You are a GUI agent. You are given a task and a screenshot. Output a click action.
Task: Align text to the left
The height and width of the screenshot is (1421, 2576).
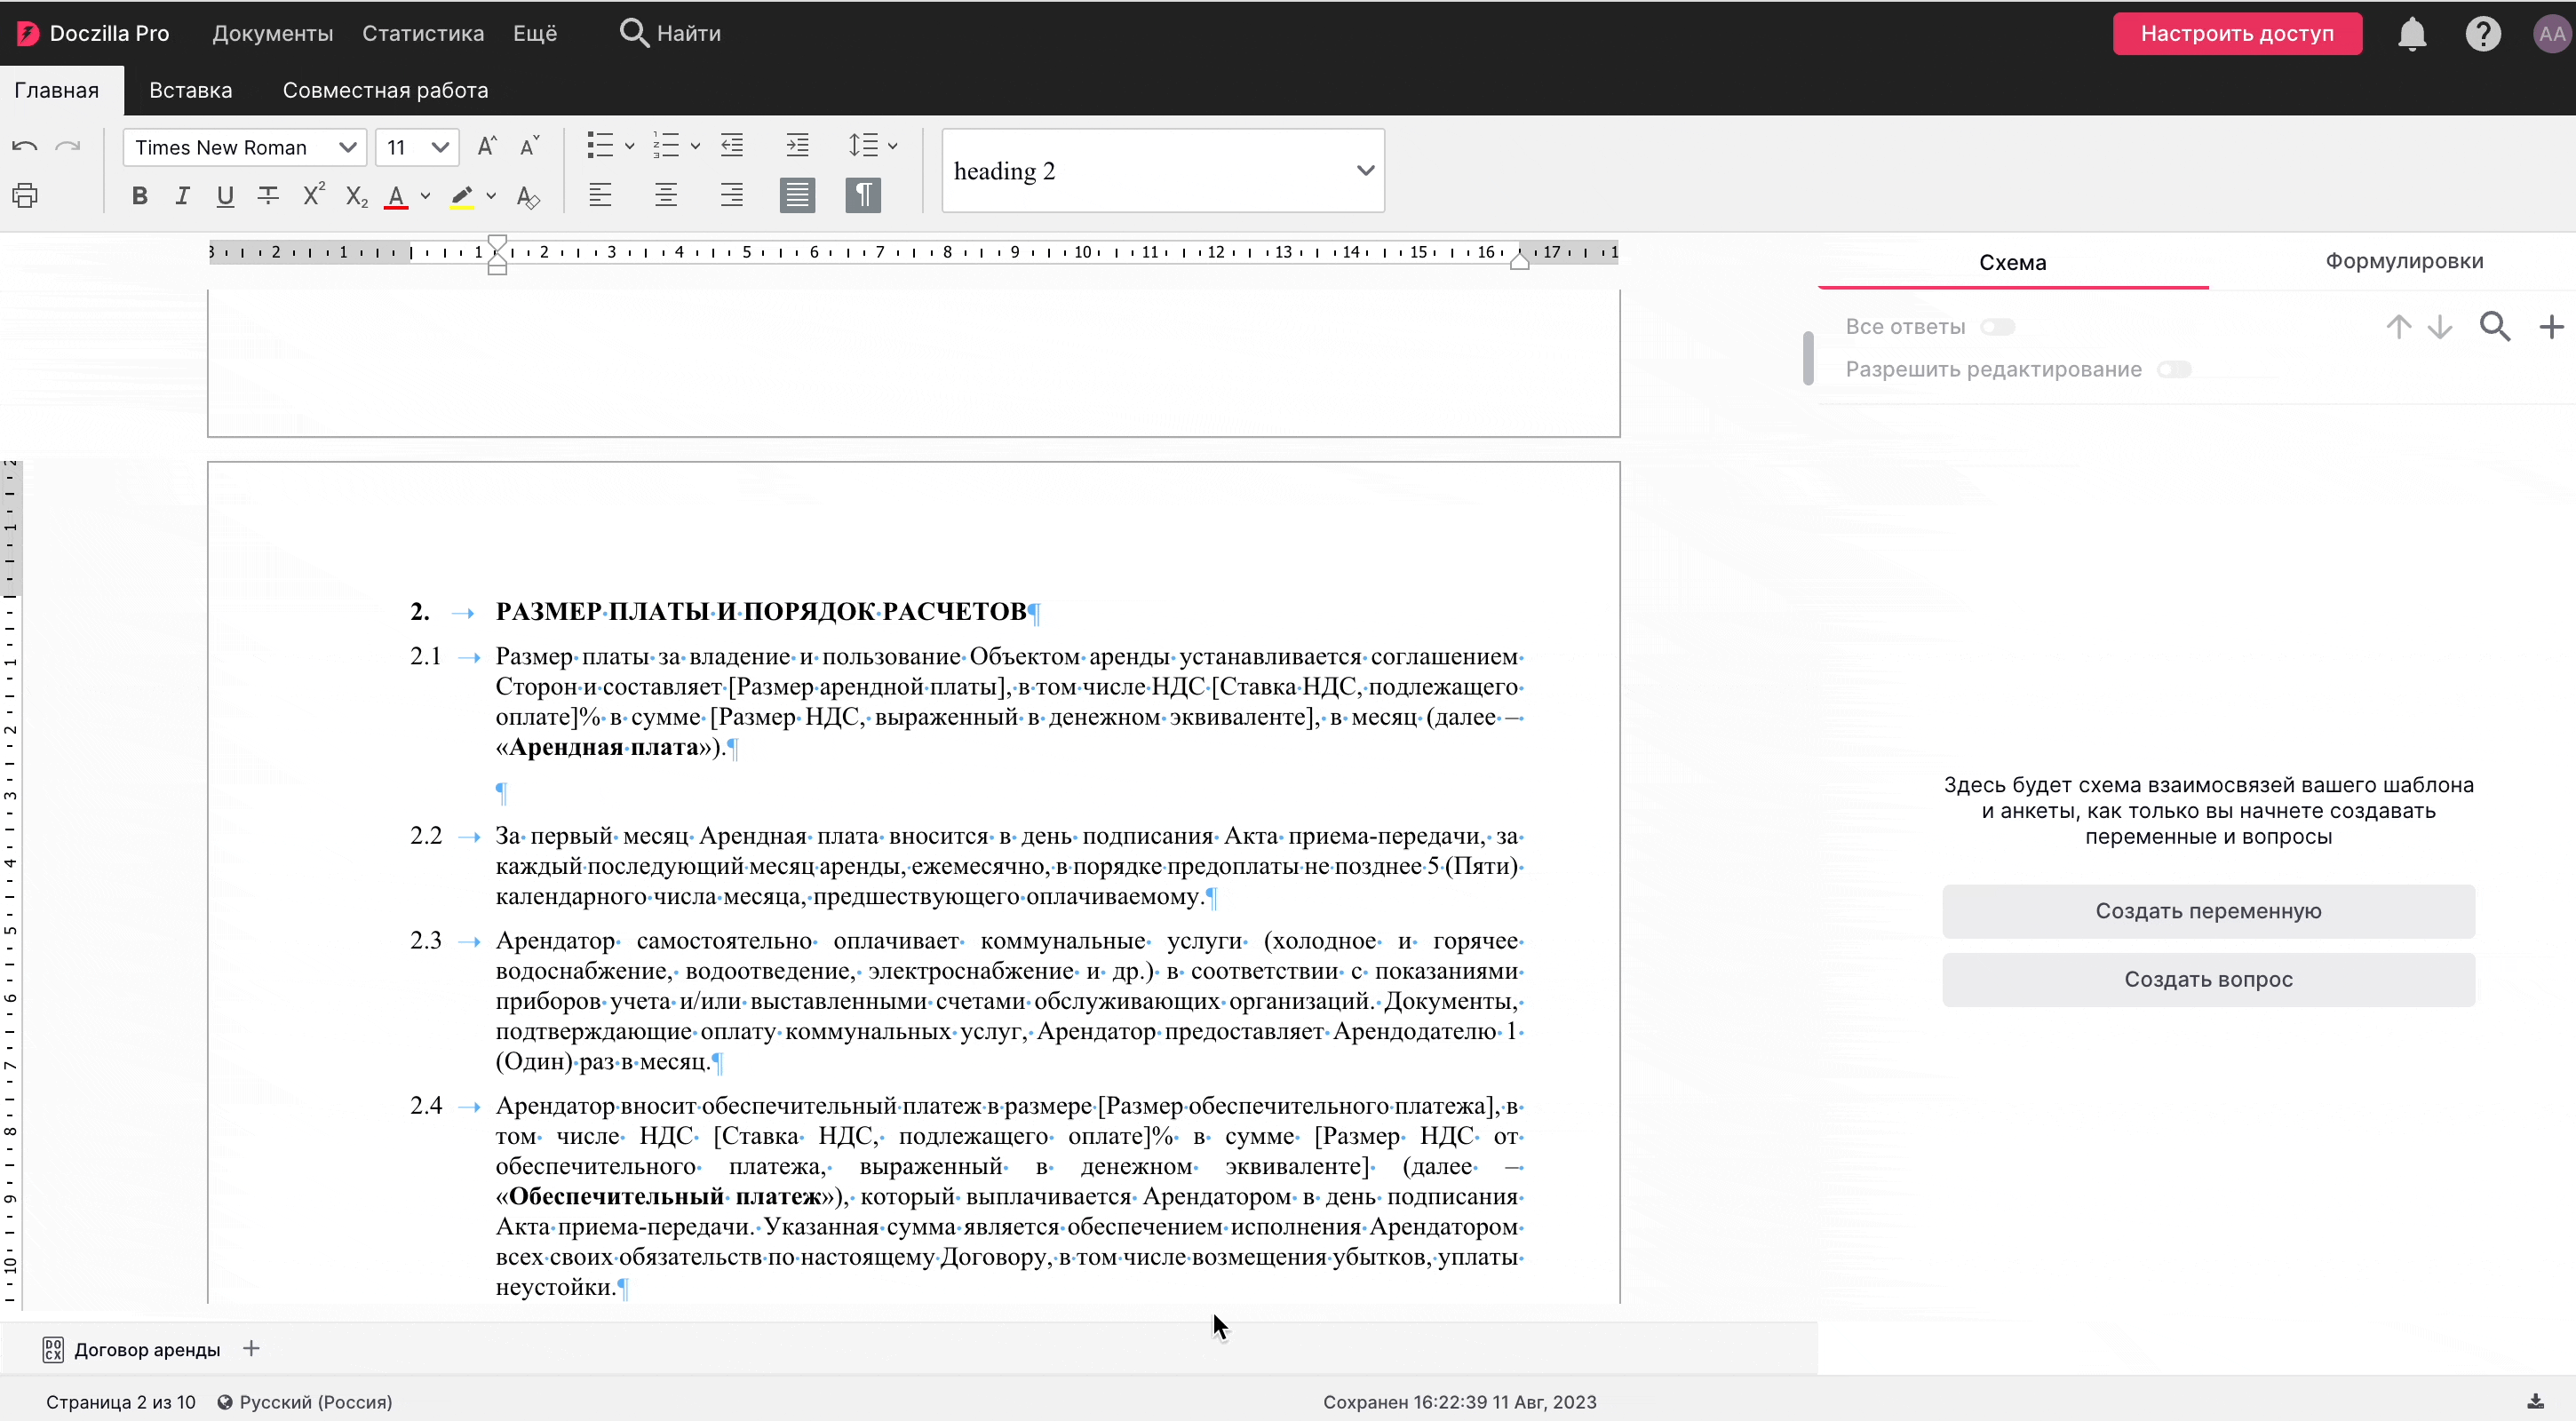coord(600,195)
